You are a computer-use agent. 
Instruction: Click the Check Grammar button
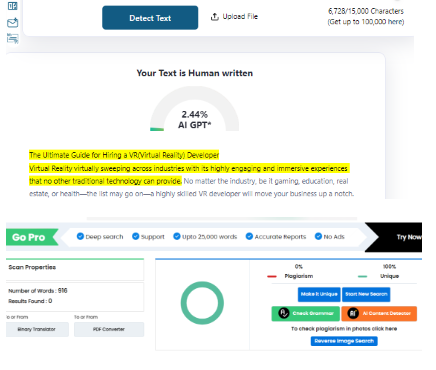tap(306, 314)
